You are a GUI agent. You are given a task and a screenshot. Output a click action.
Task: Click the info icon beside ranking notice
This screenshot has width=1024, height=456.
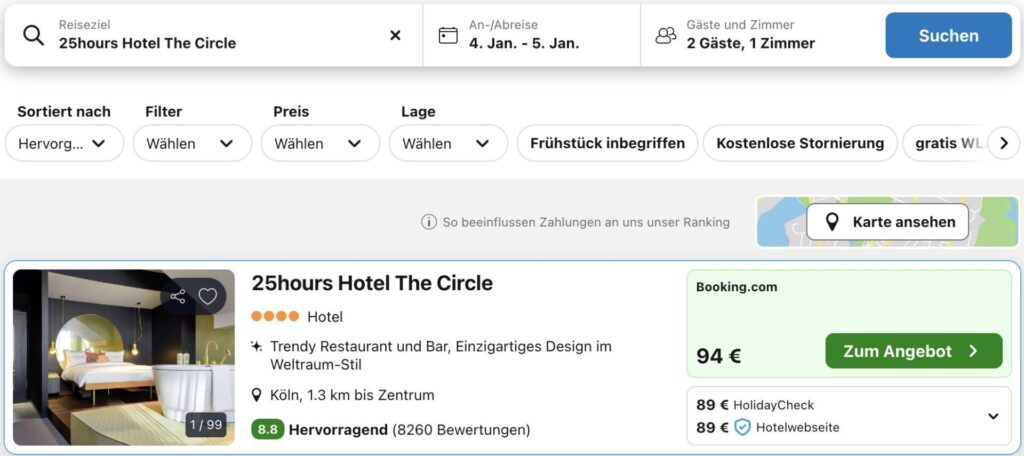(x=428, y=222)
